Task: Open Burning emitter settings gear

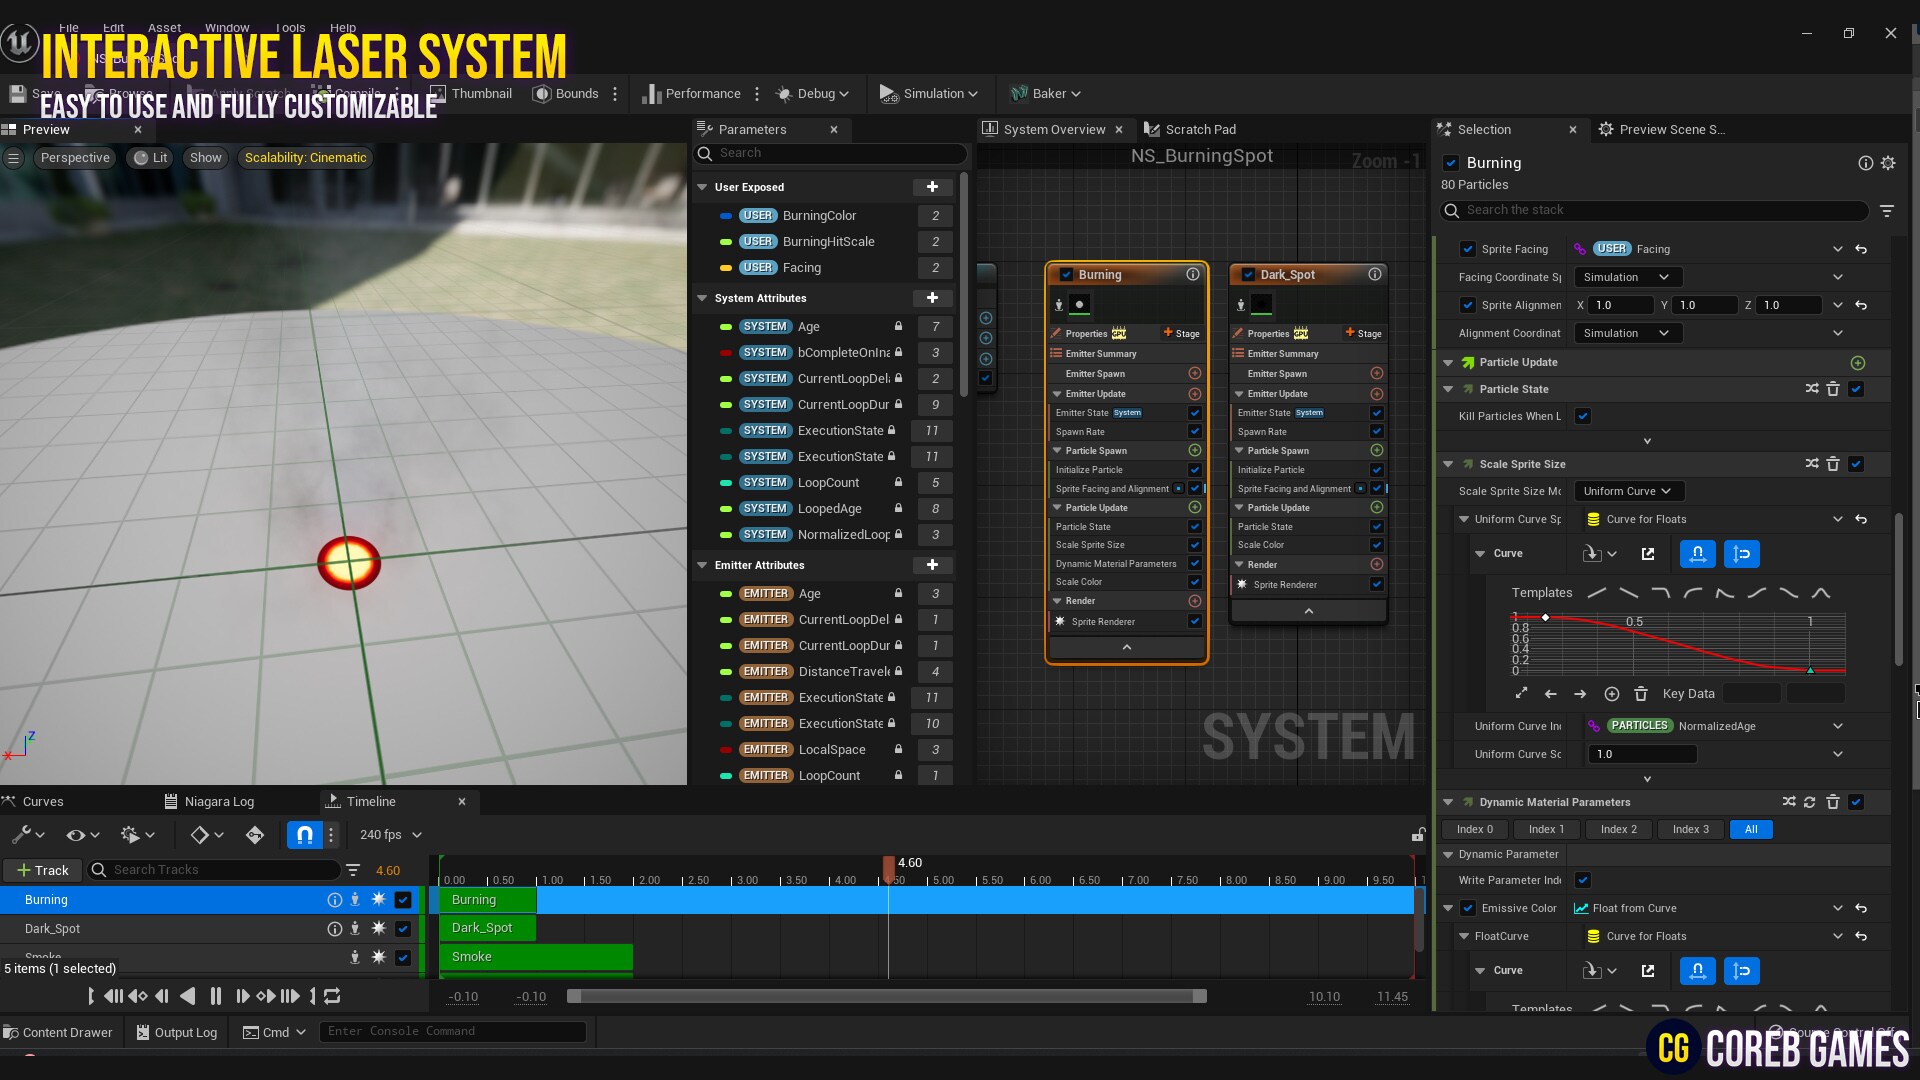Action: 1888,163
